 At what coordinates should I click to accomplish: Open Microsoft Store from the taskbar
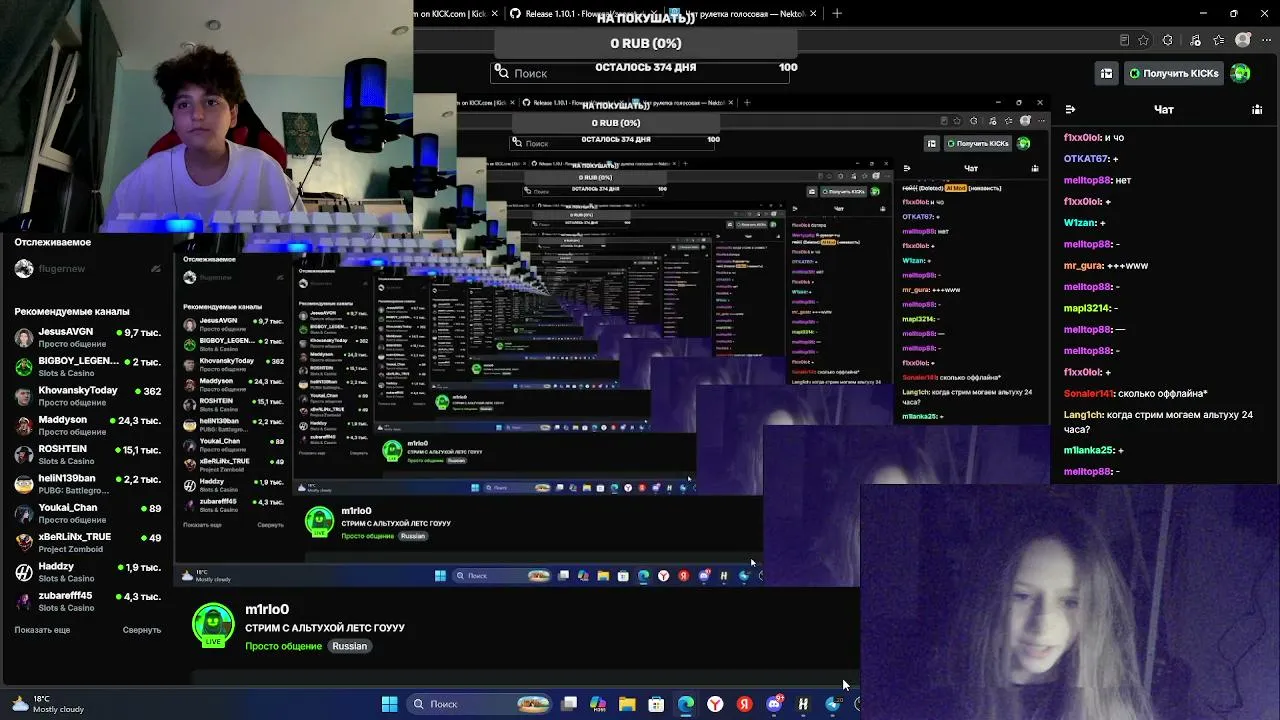pos(656,704)
